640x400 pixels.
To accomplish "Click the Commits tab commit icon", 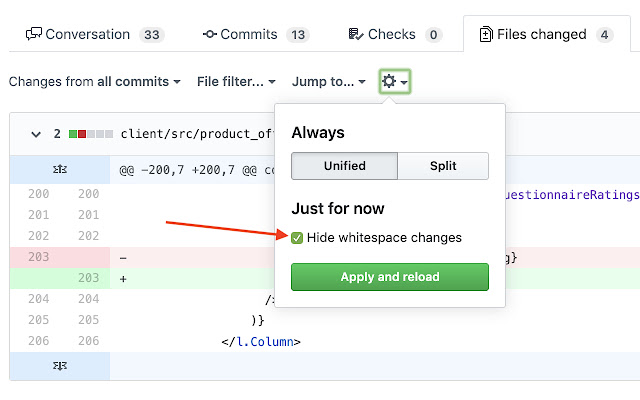I will pos(209,34).
